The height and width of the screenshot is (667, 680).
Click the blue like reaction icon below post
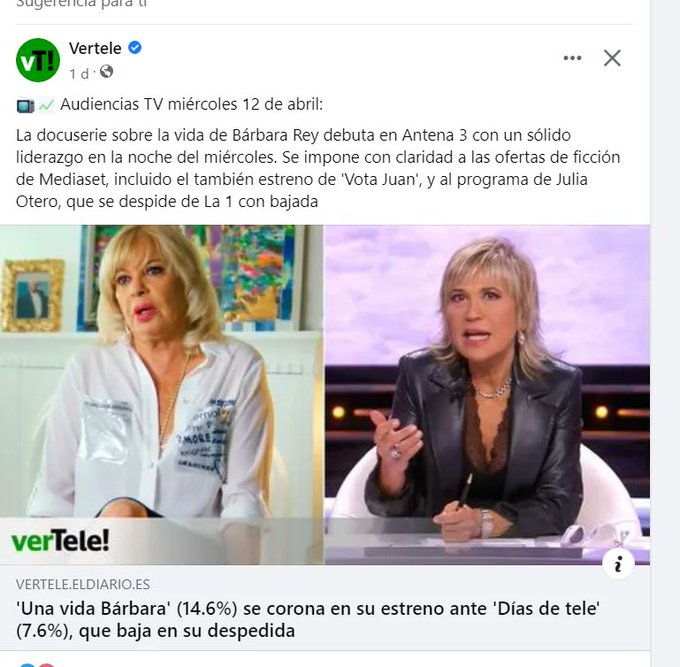(x=27, y=664)
